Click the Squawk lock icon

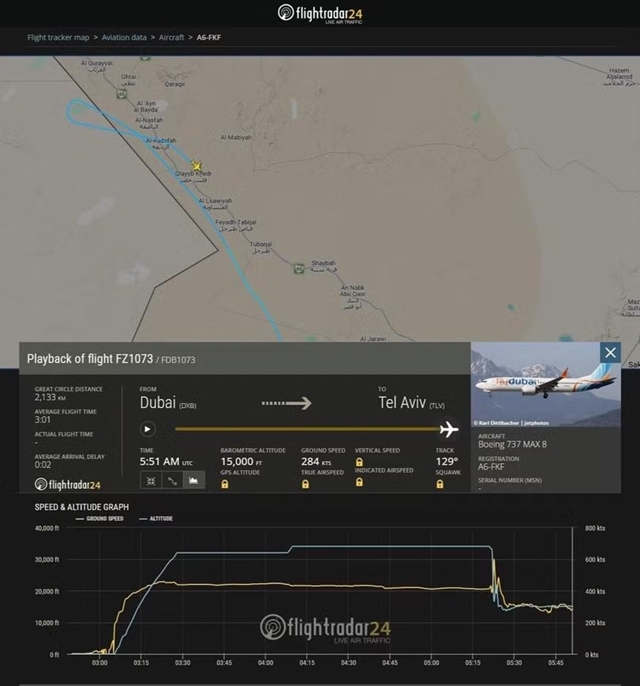[440, 484]
